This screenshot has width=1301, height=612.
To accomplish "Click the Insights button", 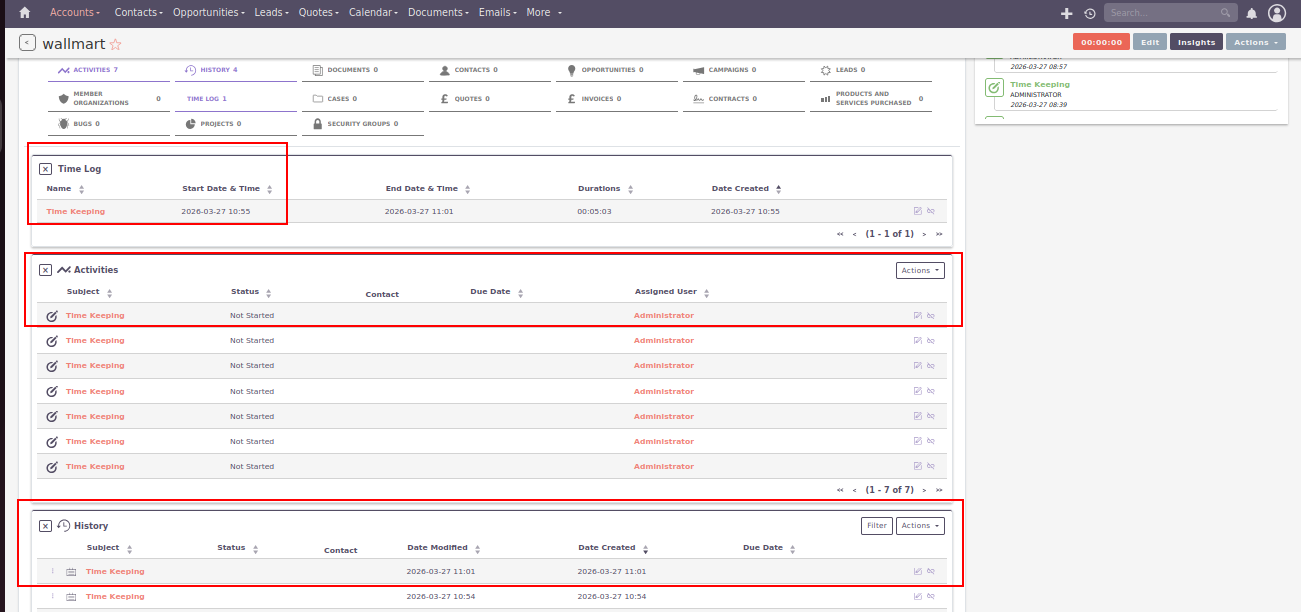I will [x=1196, y=42].
